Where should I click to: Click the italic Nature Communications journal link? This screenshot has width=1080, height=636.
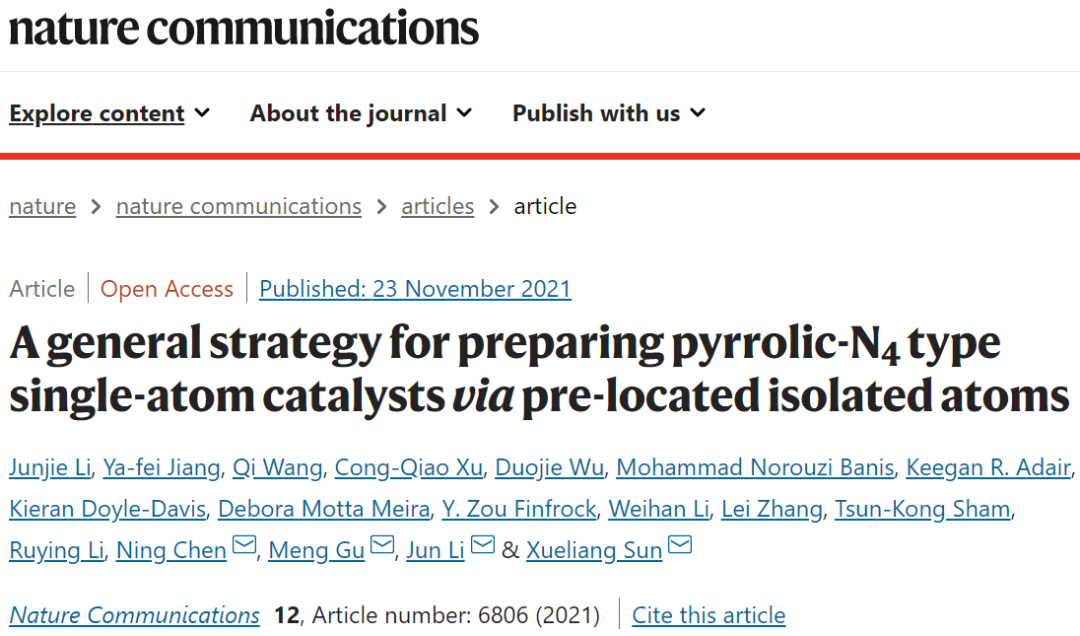(134, 615)
